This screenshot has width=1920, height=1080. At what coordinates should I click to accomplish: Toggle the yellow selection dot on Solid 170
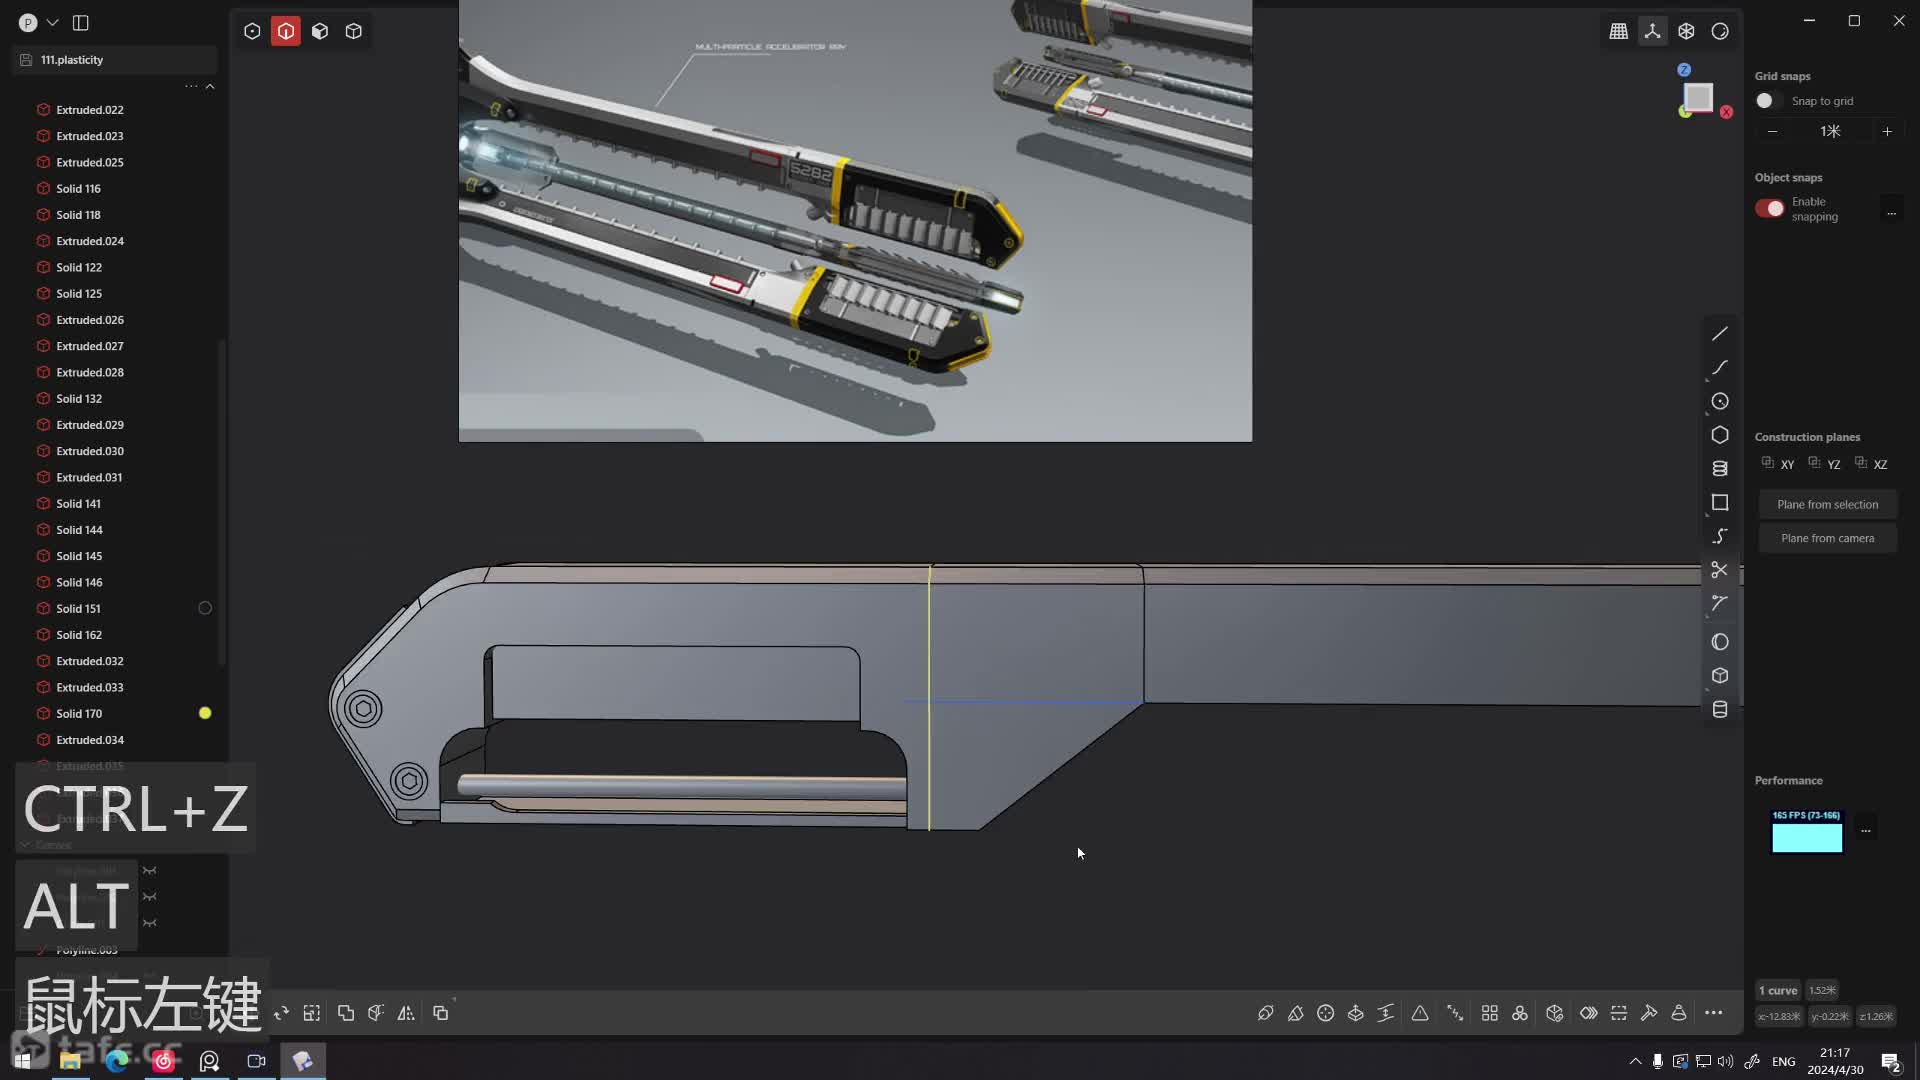205,713
